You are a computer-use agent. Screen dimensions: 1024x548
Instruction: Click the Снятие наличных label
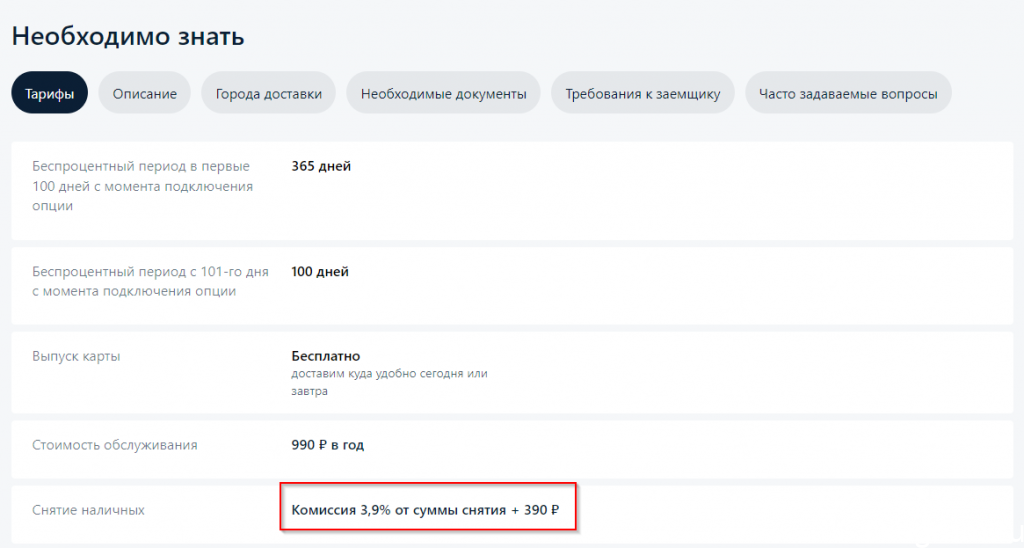(x=88, y=509)
